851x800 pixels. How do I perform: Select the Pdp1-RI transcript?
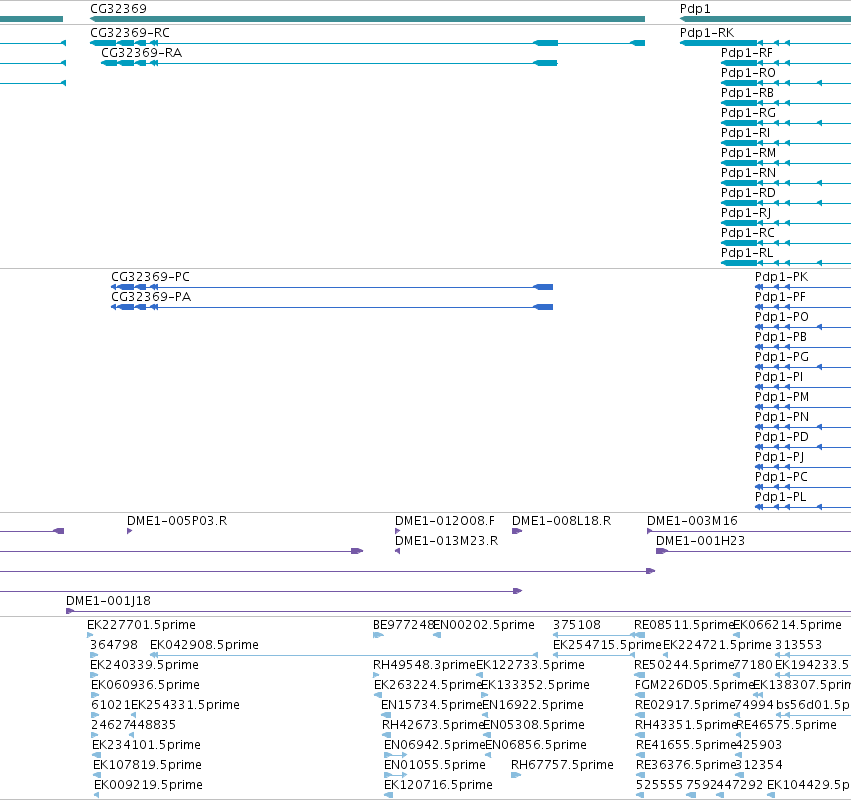click(786, 143)
